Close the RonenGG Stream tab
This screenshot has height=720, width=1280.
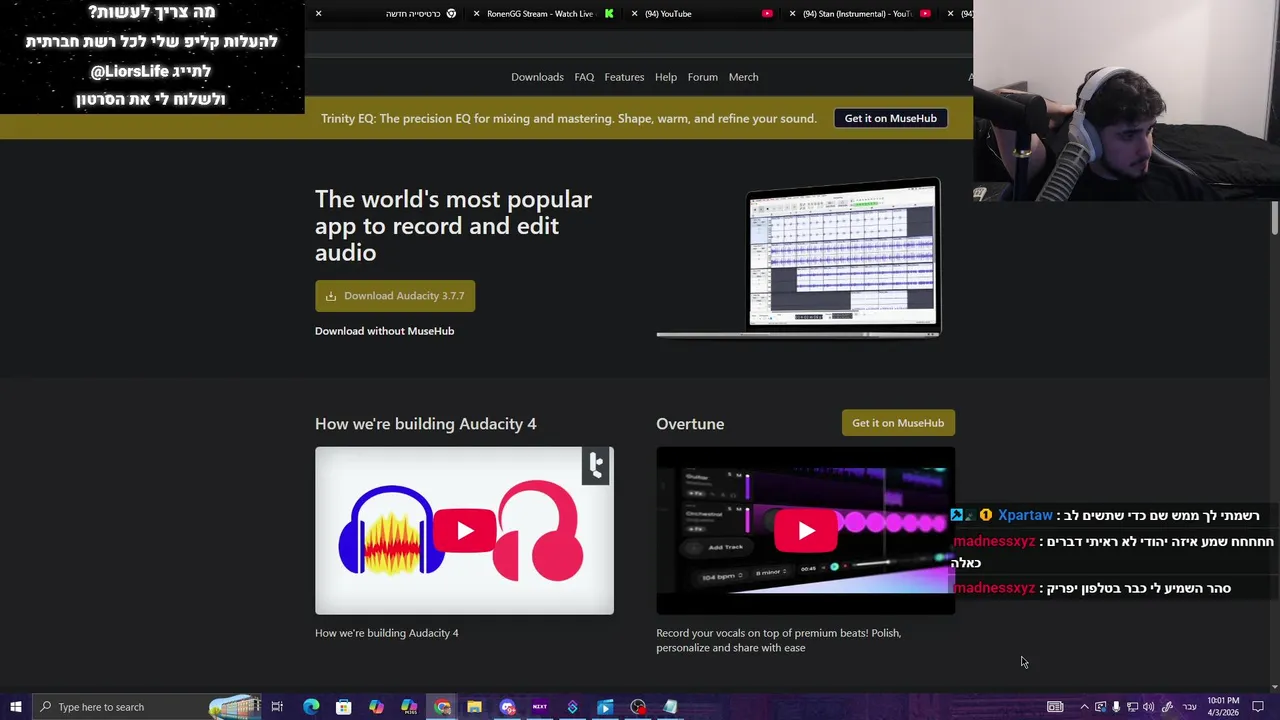(476, 14)
